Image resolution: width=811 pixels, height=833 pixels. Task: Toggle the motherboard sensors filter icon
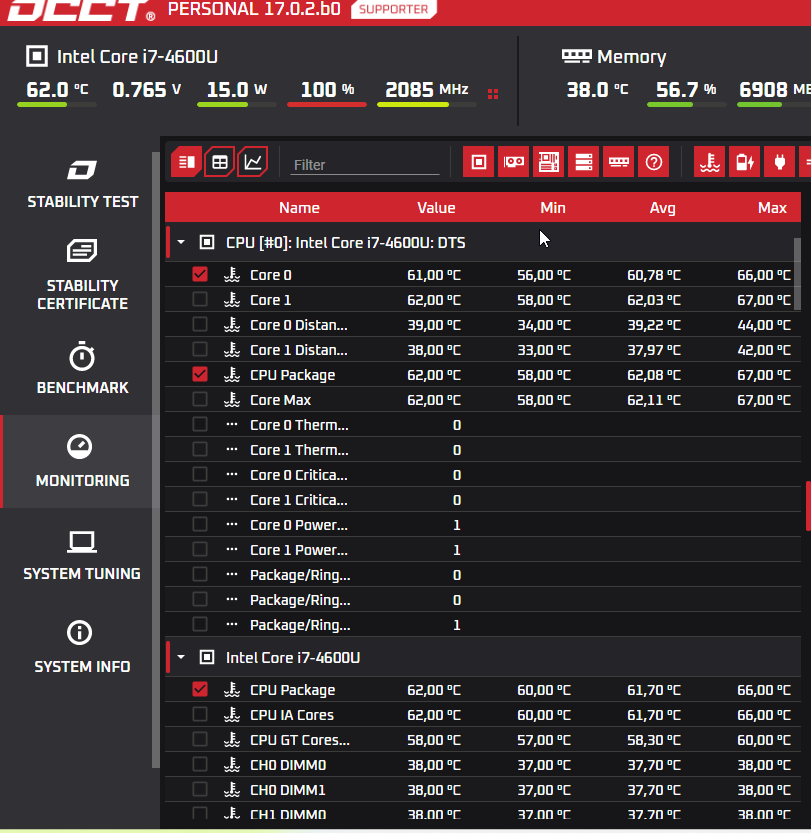(549, 162)
